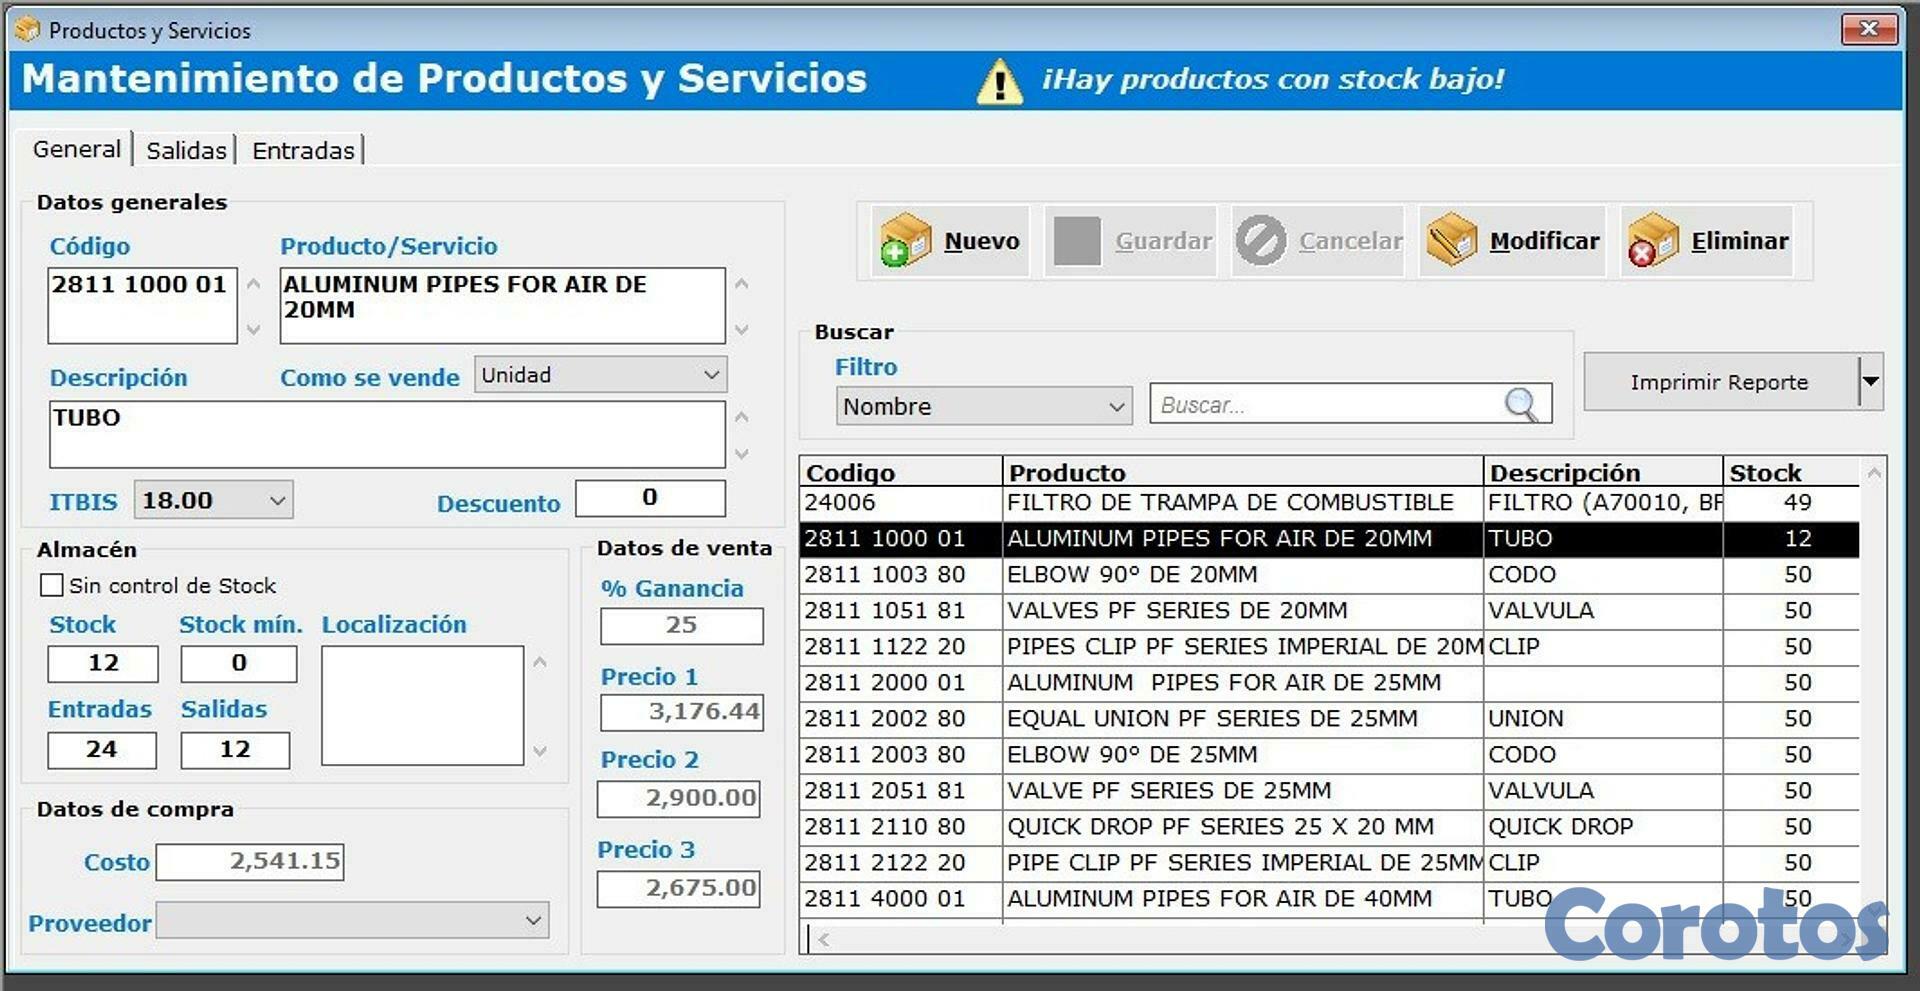
Task: Click the Modificar box icon
Action: point(1451,239)
